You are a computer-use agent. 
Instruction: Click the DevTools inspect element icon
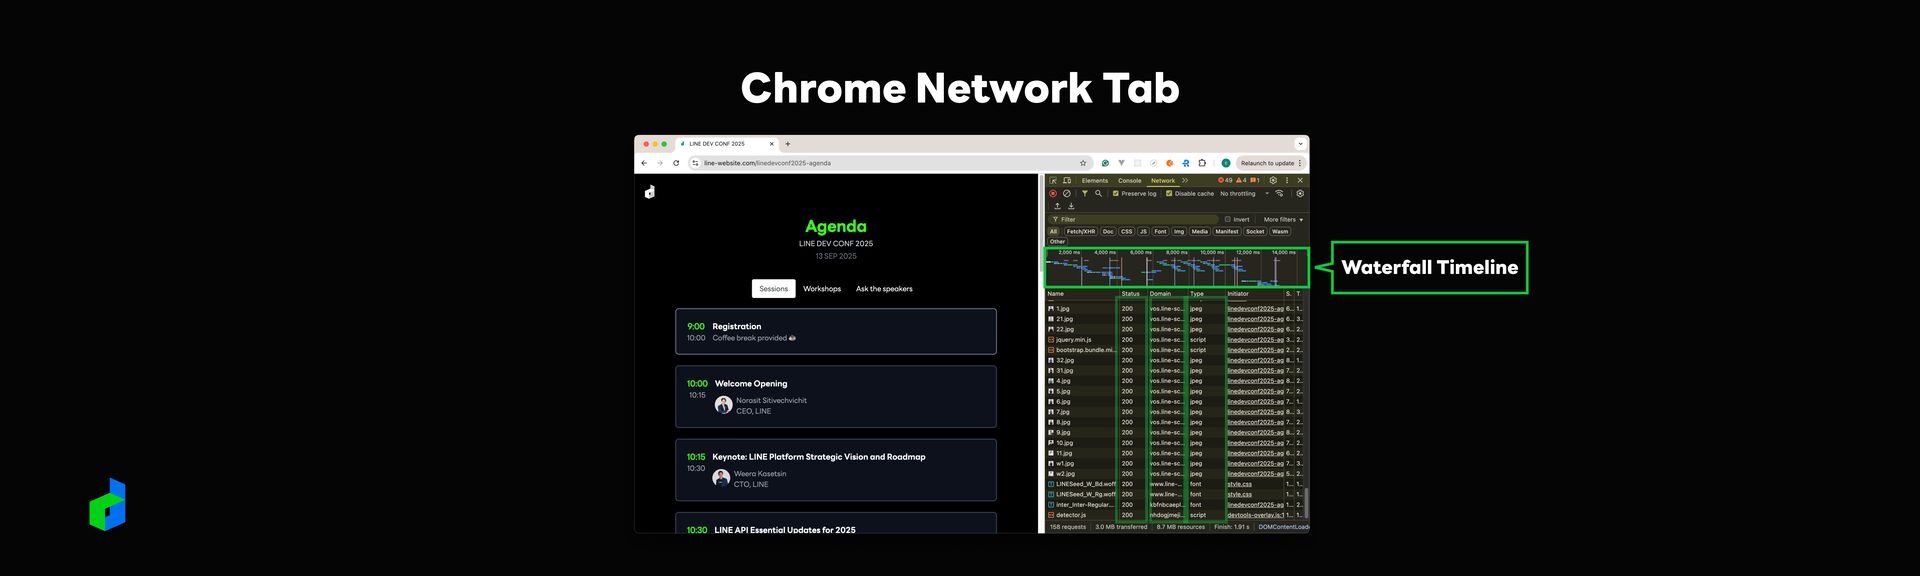click(1053, 181)
